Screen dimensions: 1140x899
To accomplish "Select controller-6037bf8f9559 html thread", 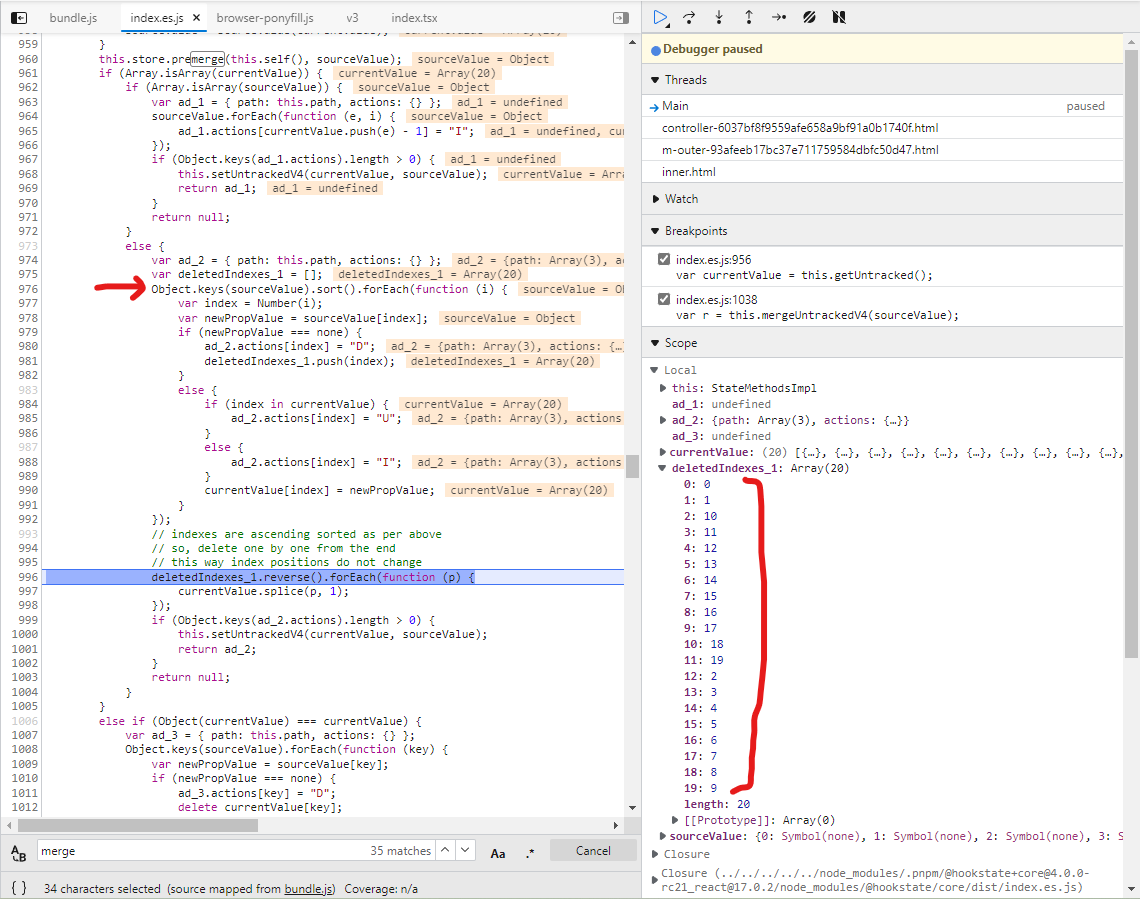I will coord(883,127).
